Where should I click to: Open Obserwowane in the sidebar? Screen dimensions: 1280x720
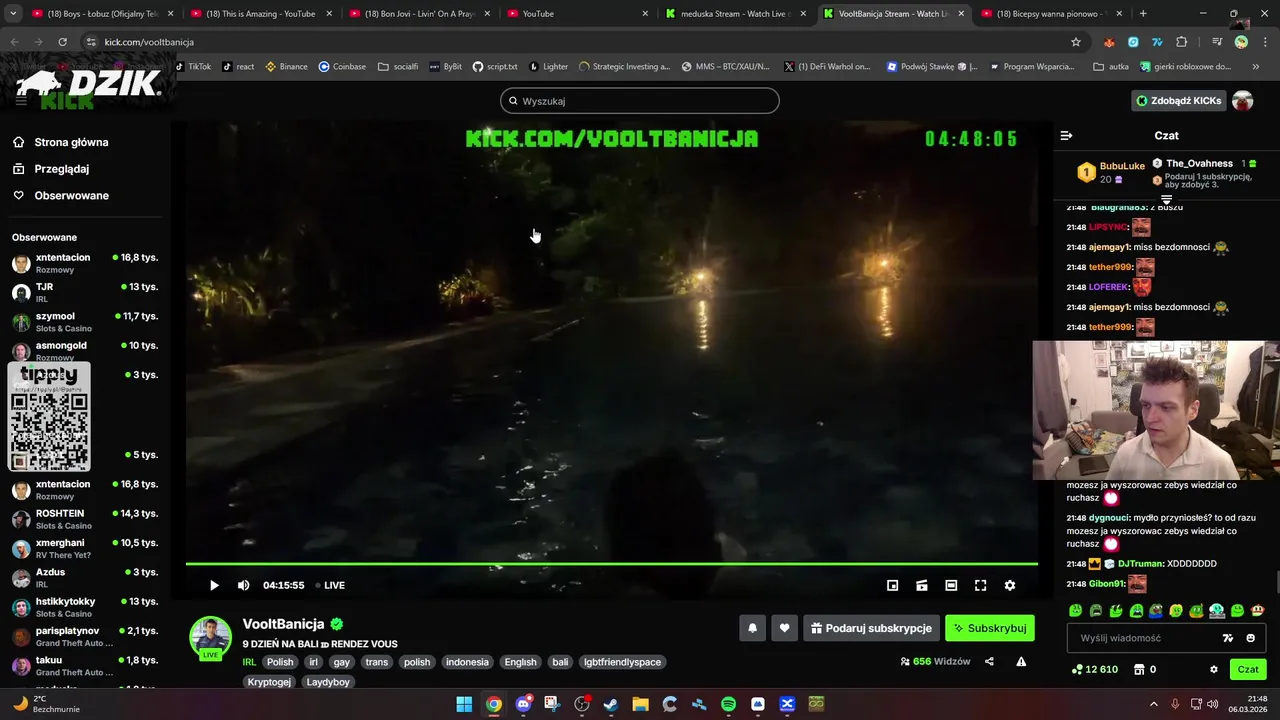pyautogui.click(x=71, y=195)
